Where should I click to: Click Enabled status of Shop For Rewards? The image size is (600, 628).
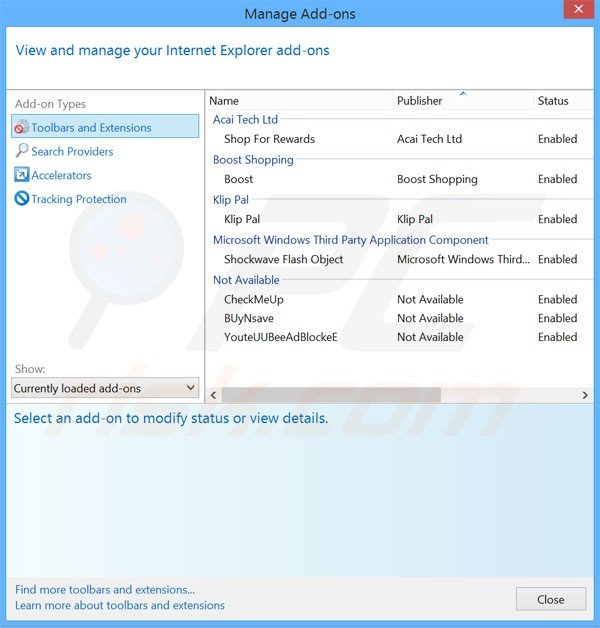click(558, 139)
